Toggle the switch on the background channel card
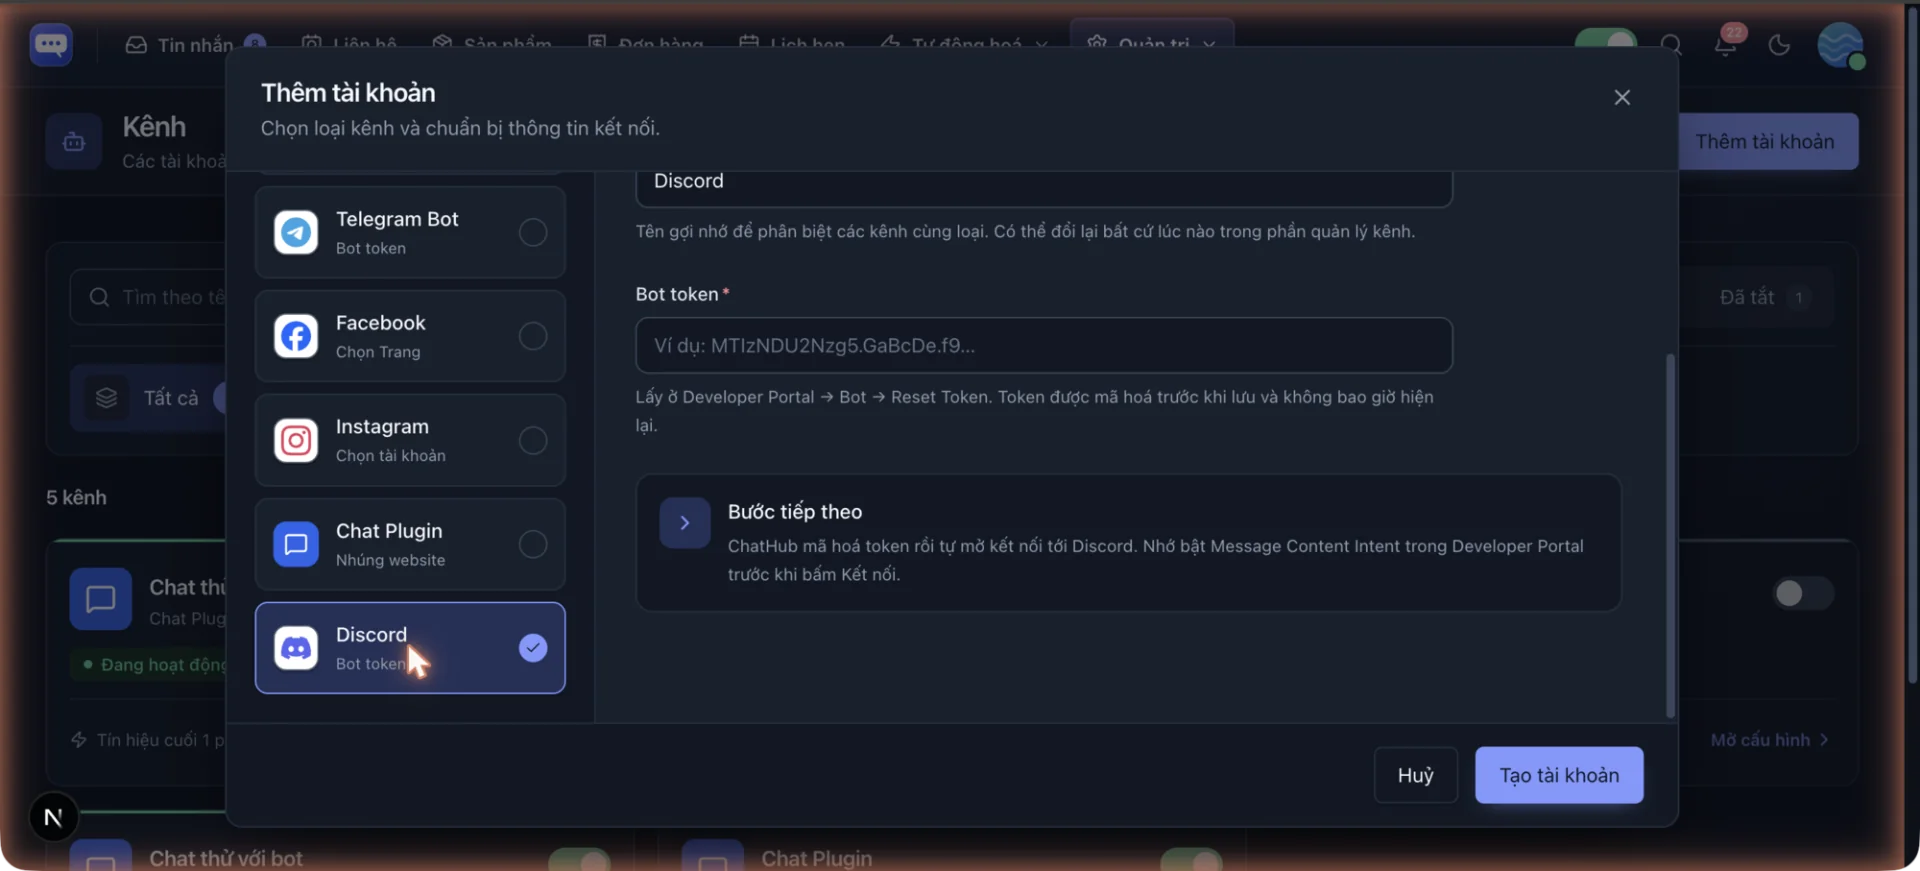Image resolution: width=1920 pixels, height=871 pixels. (x=1803, y=593)
